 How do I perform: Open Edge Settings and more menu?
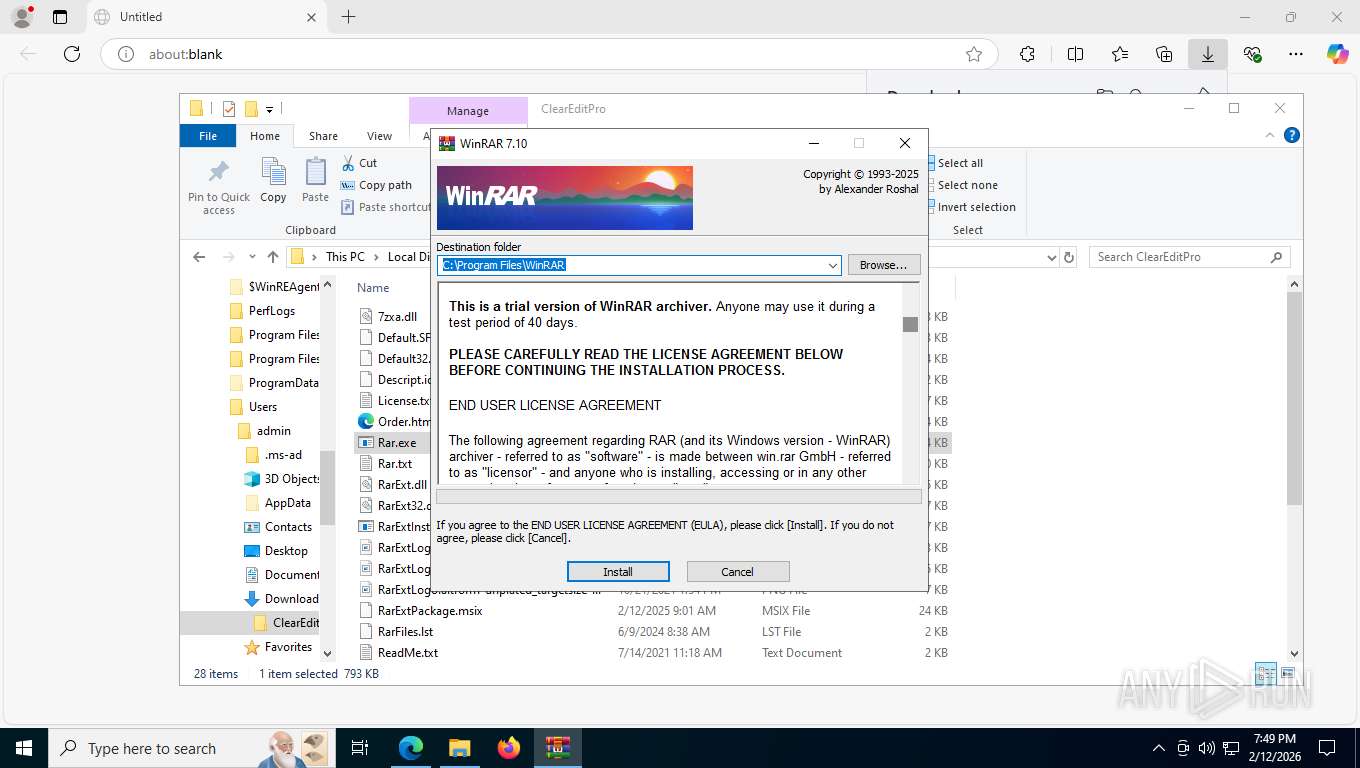click(1296, 54)
